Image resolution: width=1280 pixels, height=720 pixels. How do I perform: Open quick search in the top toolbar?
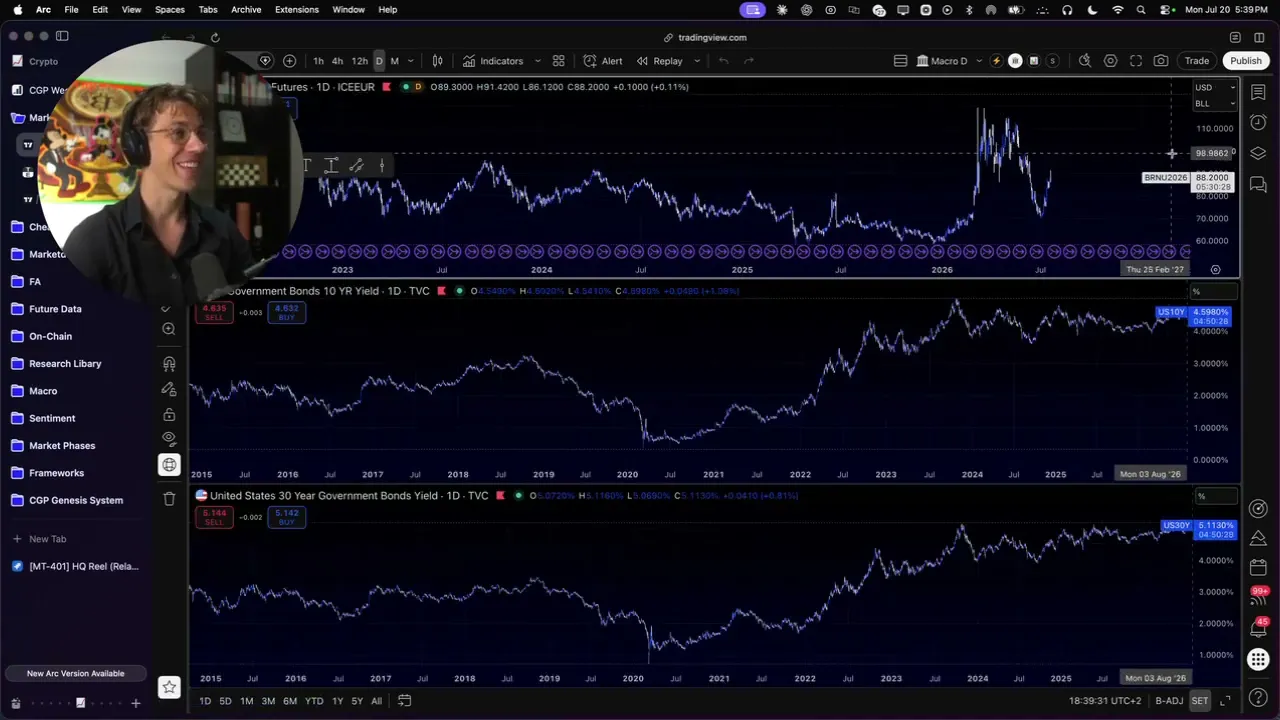click(1085, 61)
